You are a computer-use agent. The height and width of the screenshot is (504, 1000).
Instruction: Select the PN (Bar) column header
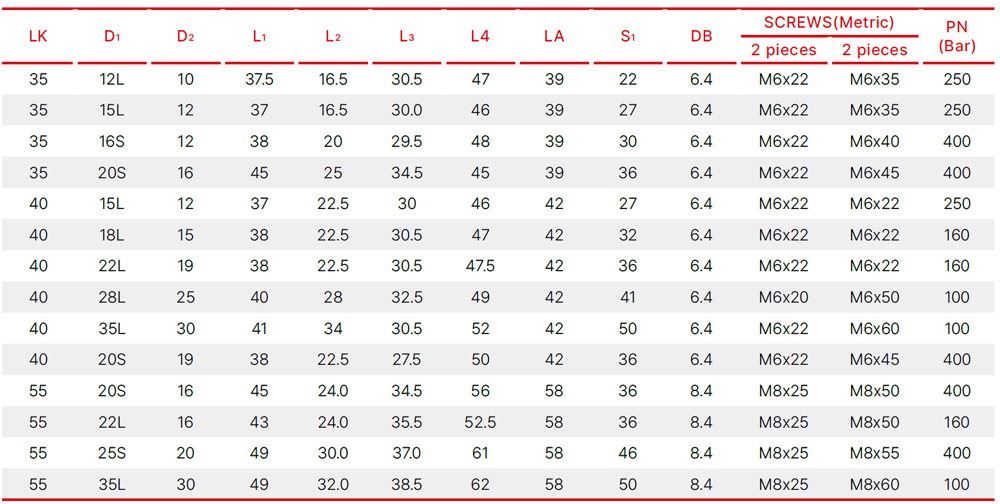point(957,36)
